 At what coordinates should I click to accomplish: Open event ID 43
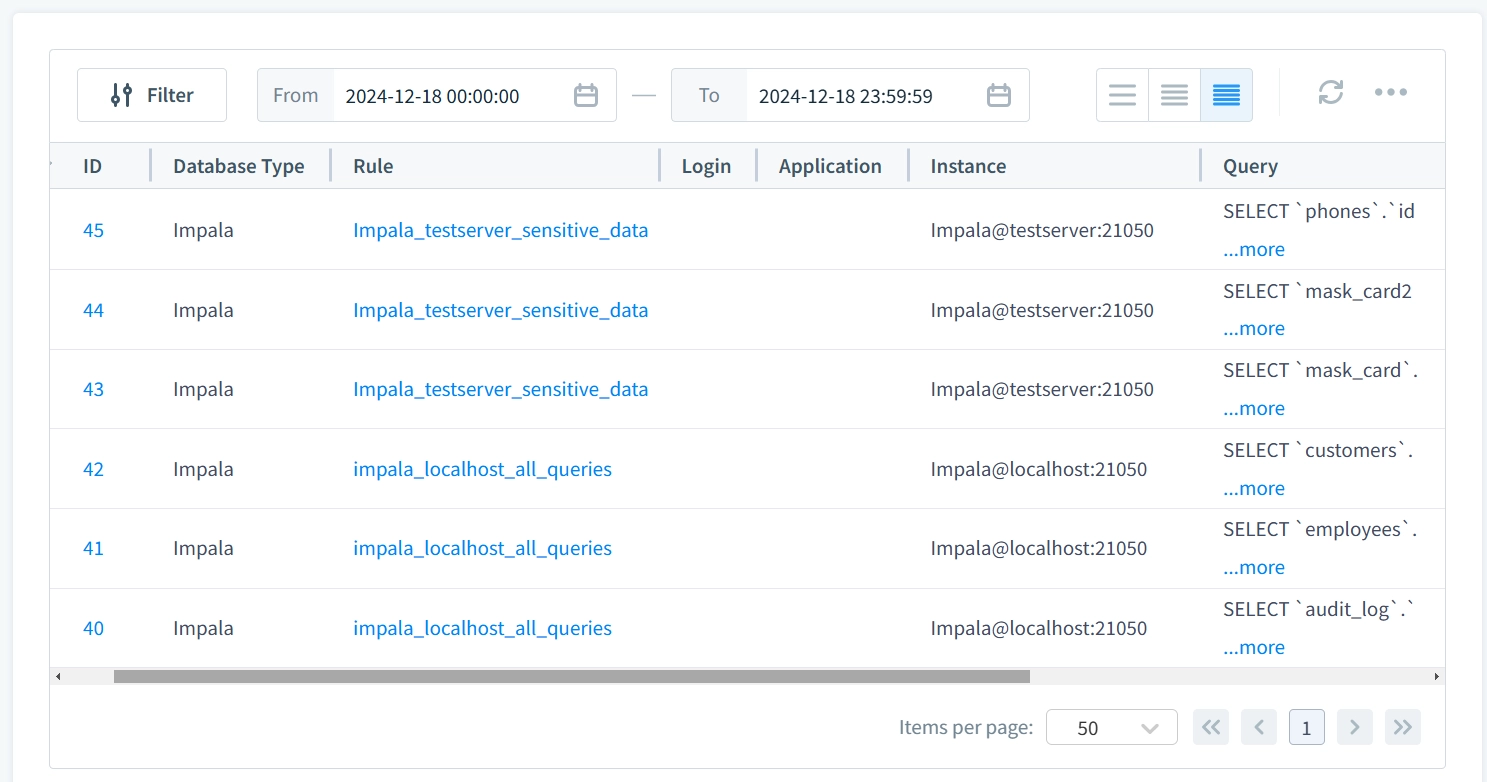(x=93, y=389)
